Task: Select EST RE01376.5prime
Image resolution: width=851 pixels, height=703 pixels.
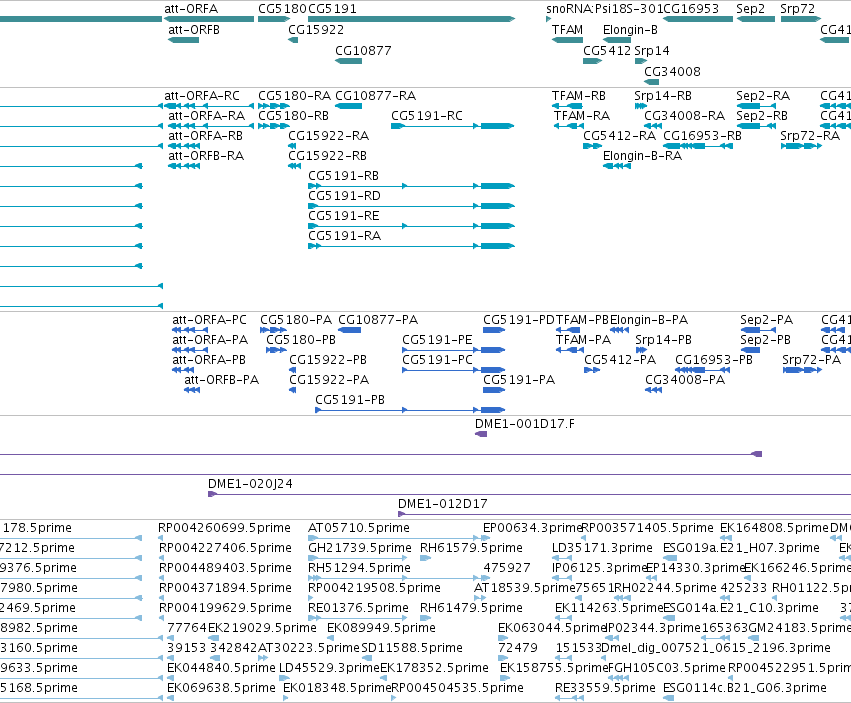Action: [x=358, y=608]
